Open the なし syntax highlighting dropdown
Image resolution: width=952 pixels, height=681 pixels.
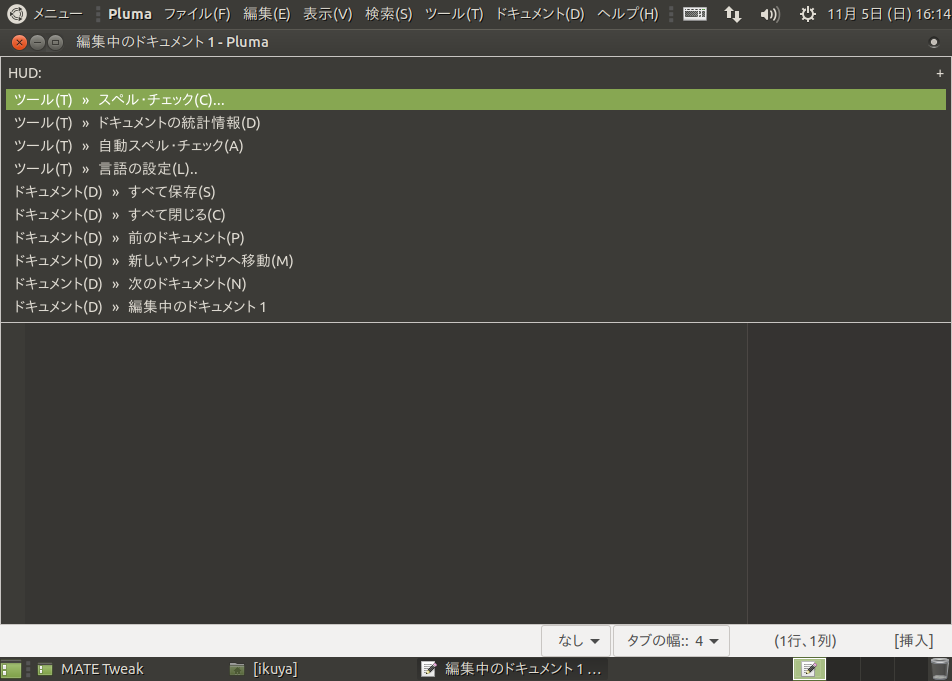click(576, 641)
